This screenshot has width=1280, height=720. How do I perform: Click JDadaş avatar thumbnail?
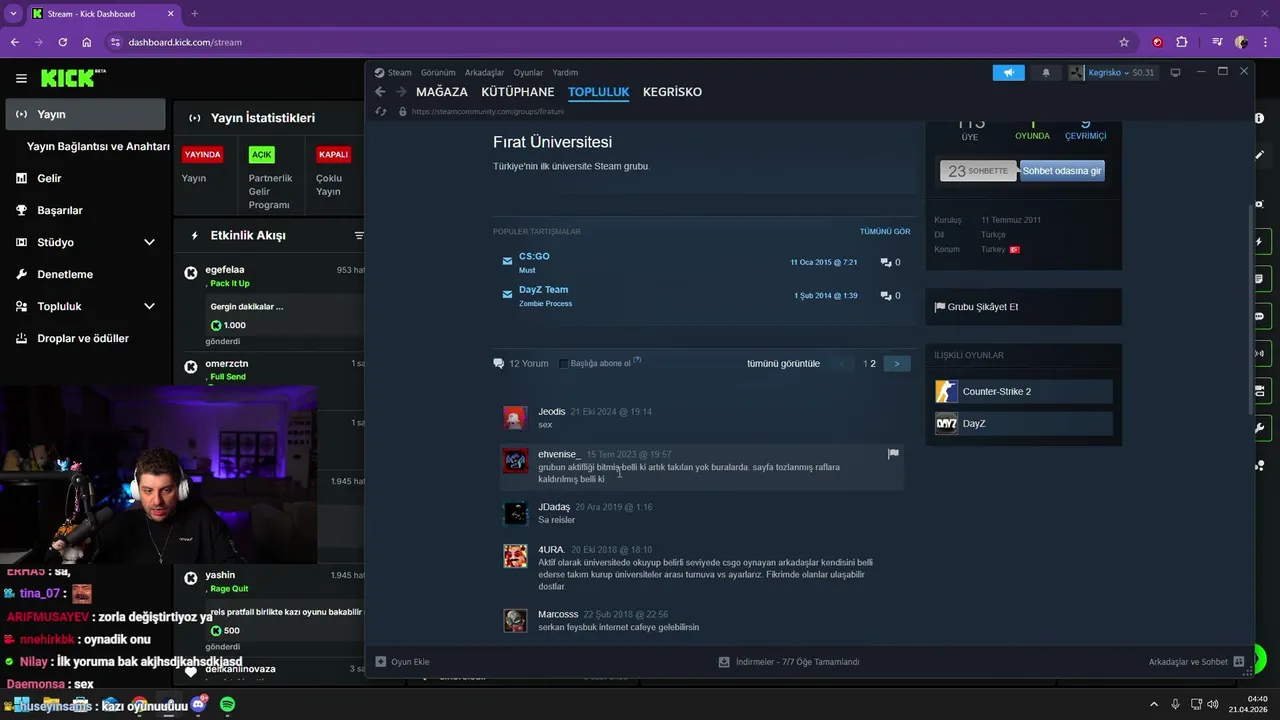coord(515,514)
